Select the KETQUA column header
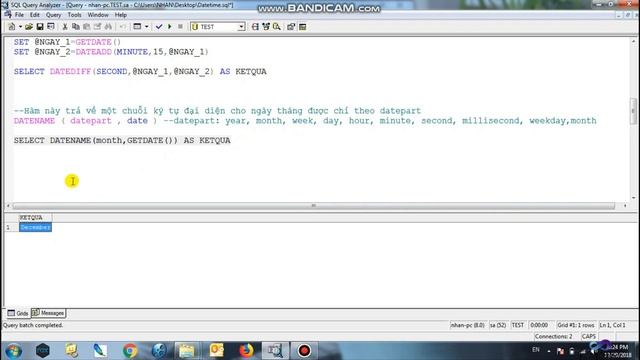This screenshot has height=360, width=640. click(x=35, y=218)
